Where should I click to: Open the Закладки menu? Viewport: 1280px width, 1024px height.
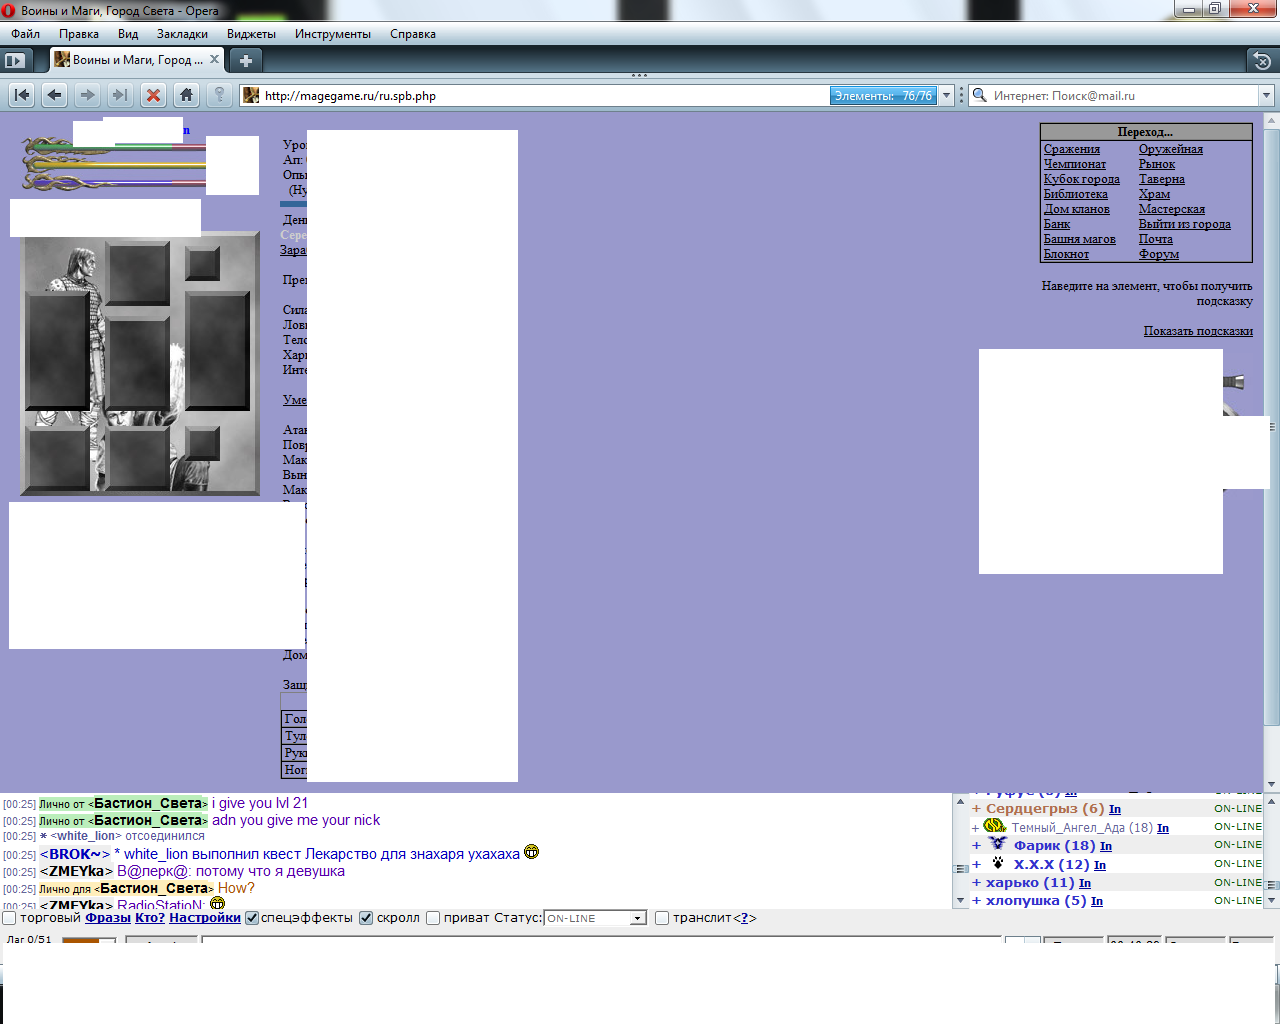[182, 34]
